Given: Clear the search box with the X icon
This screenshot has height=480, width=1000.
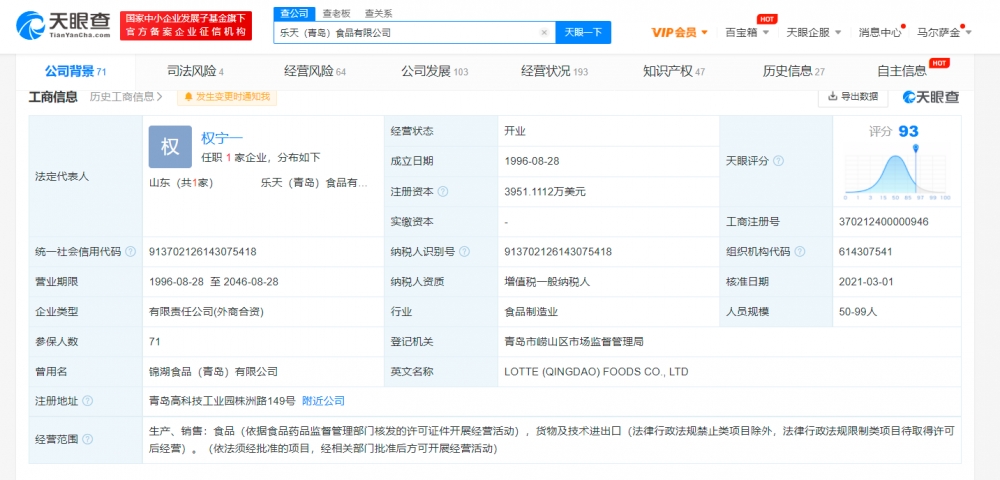Looking at the screenshot, I should click(x=544, y=32).
